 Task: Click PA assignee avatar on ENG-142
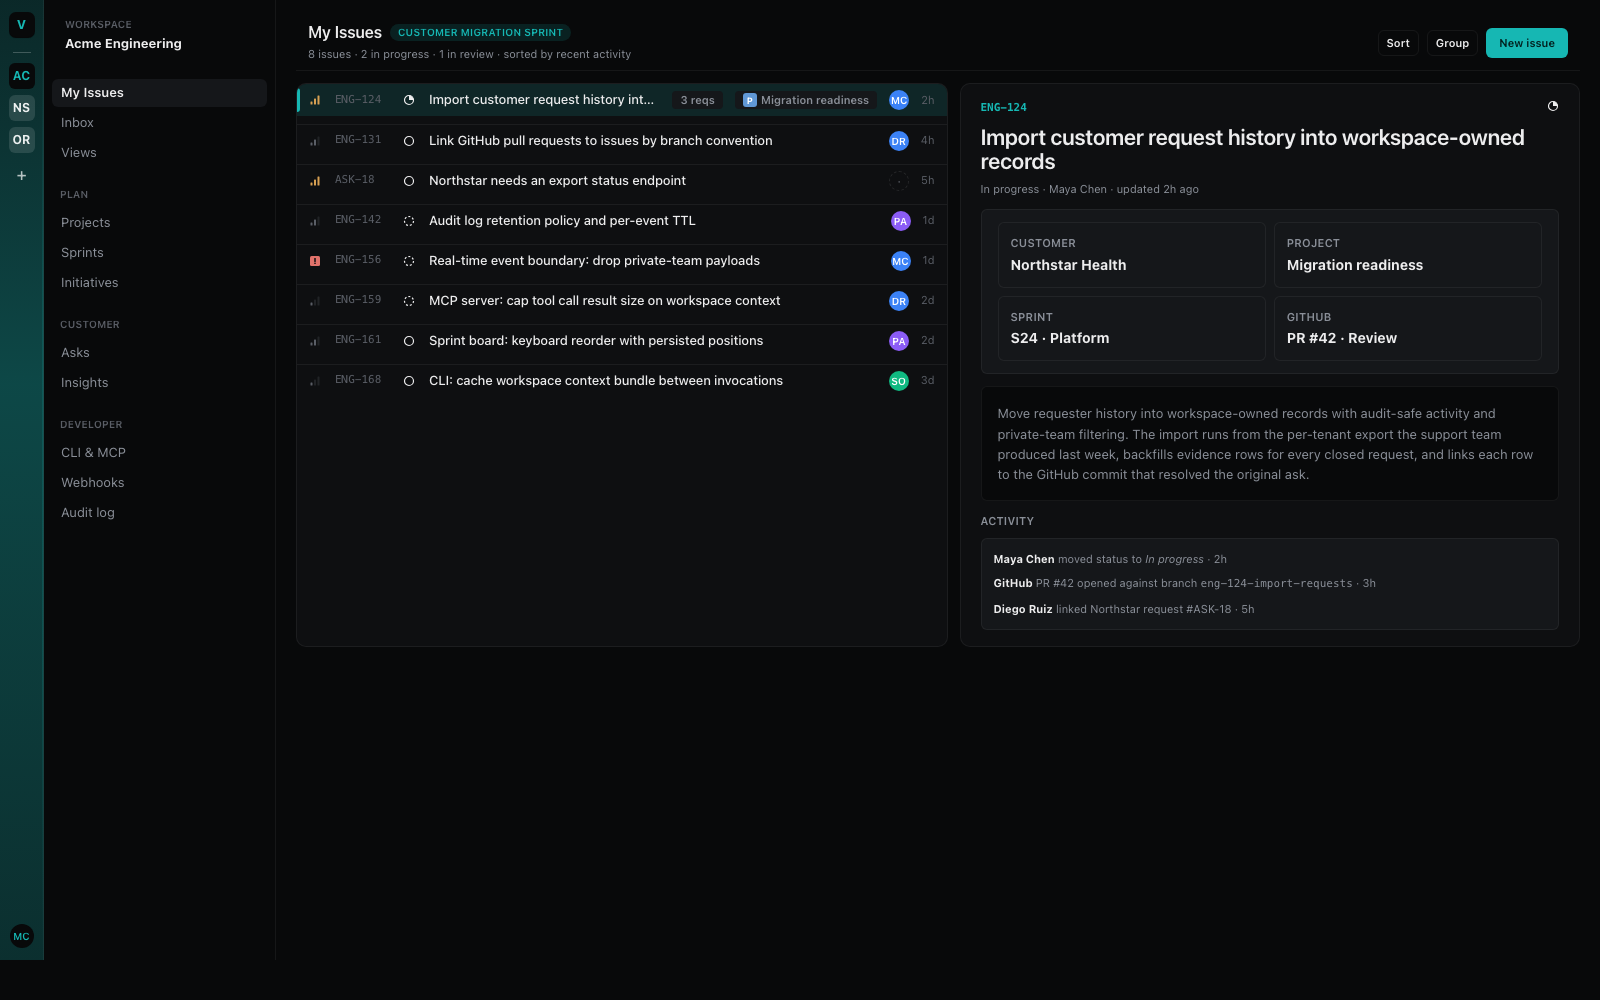click(900, 221)
